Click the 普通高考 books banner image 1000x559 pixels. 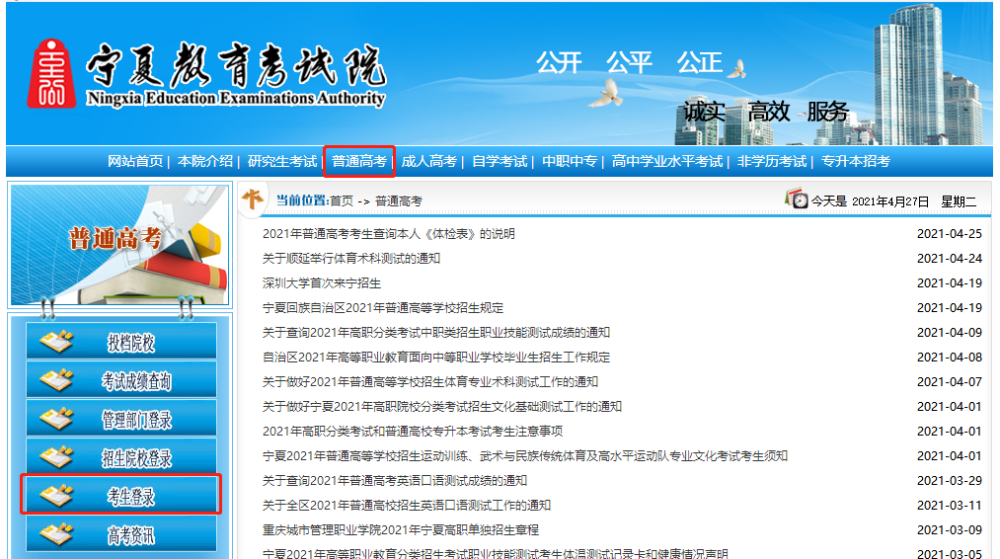tap(120, 245)
